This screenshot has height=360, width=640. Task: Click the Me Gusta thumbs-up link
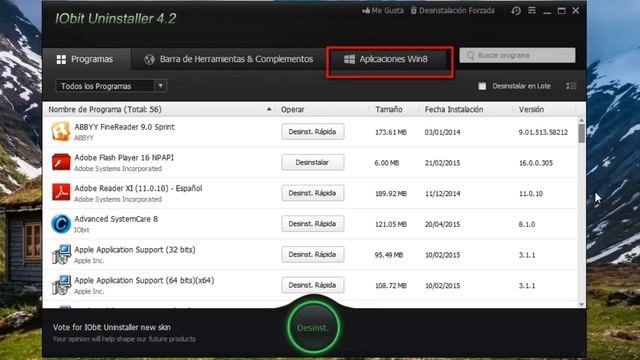[x=383, y=11]
